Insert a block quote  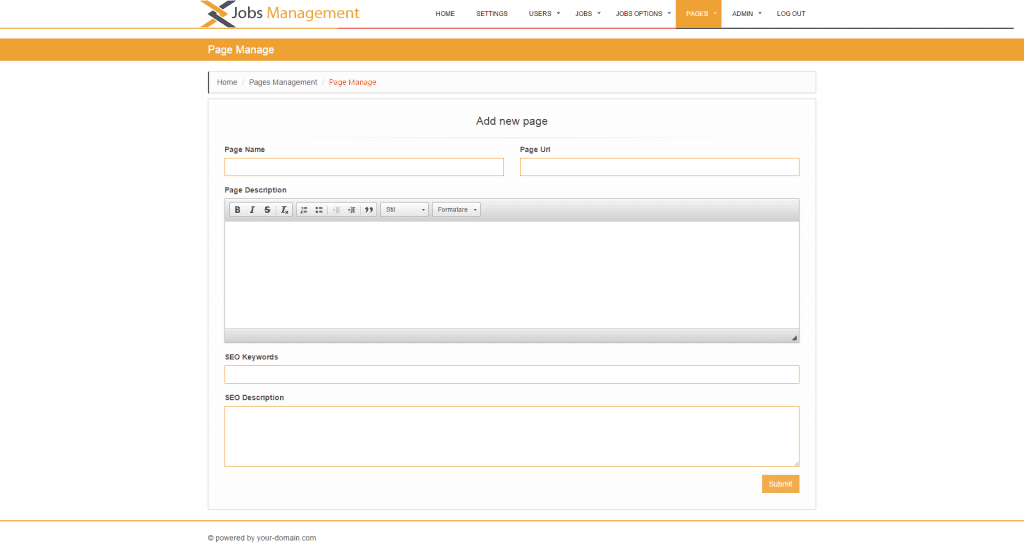click(368, 210)
